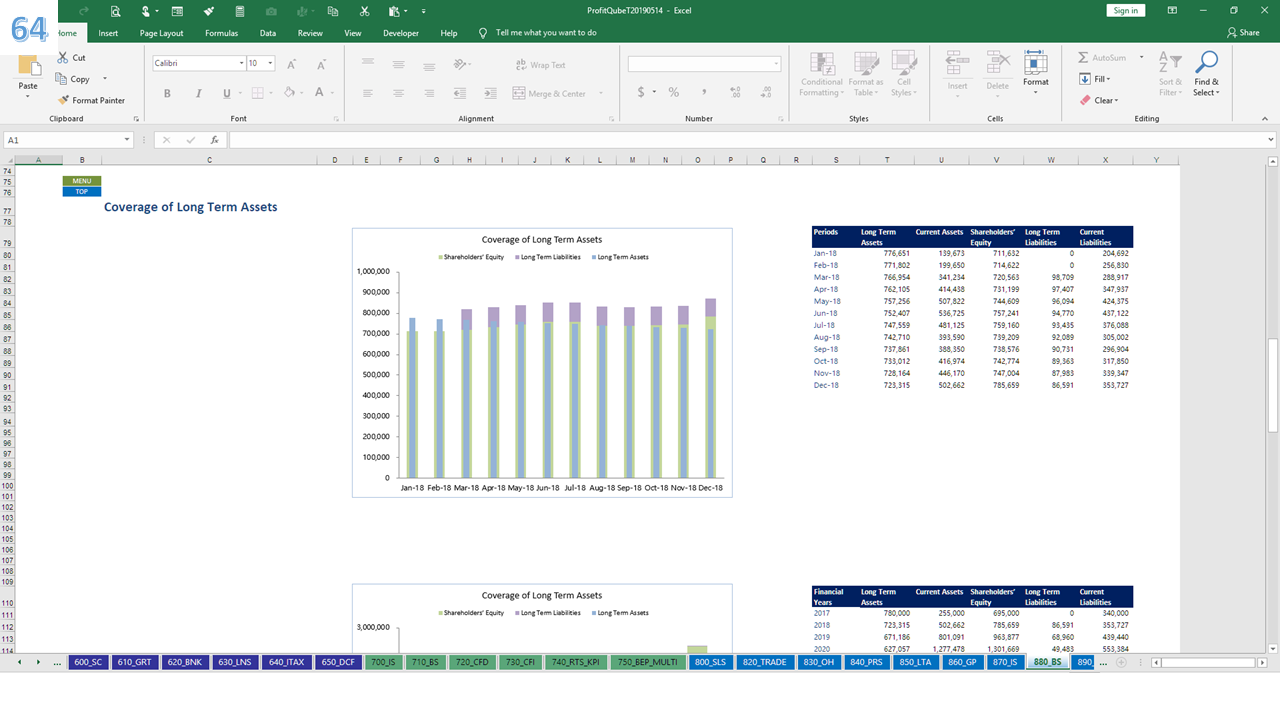Click the Center align icon
This screenshot has width=1280, height=720.
pyautogui.click(x=398, y=93)
